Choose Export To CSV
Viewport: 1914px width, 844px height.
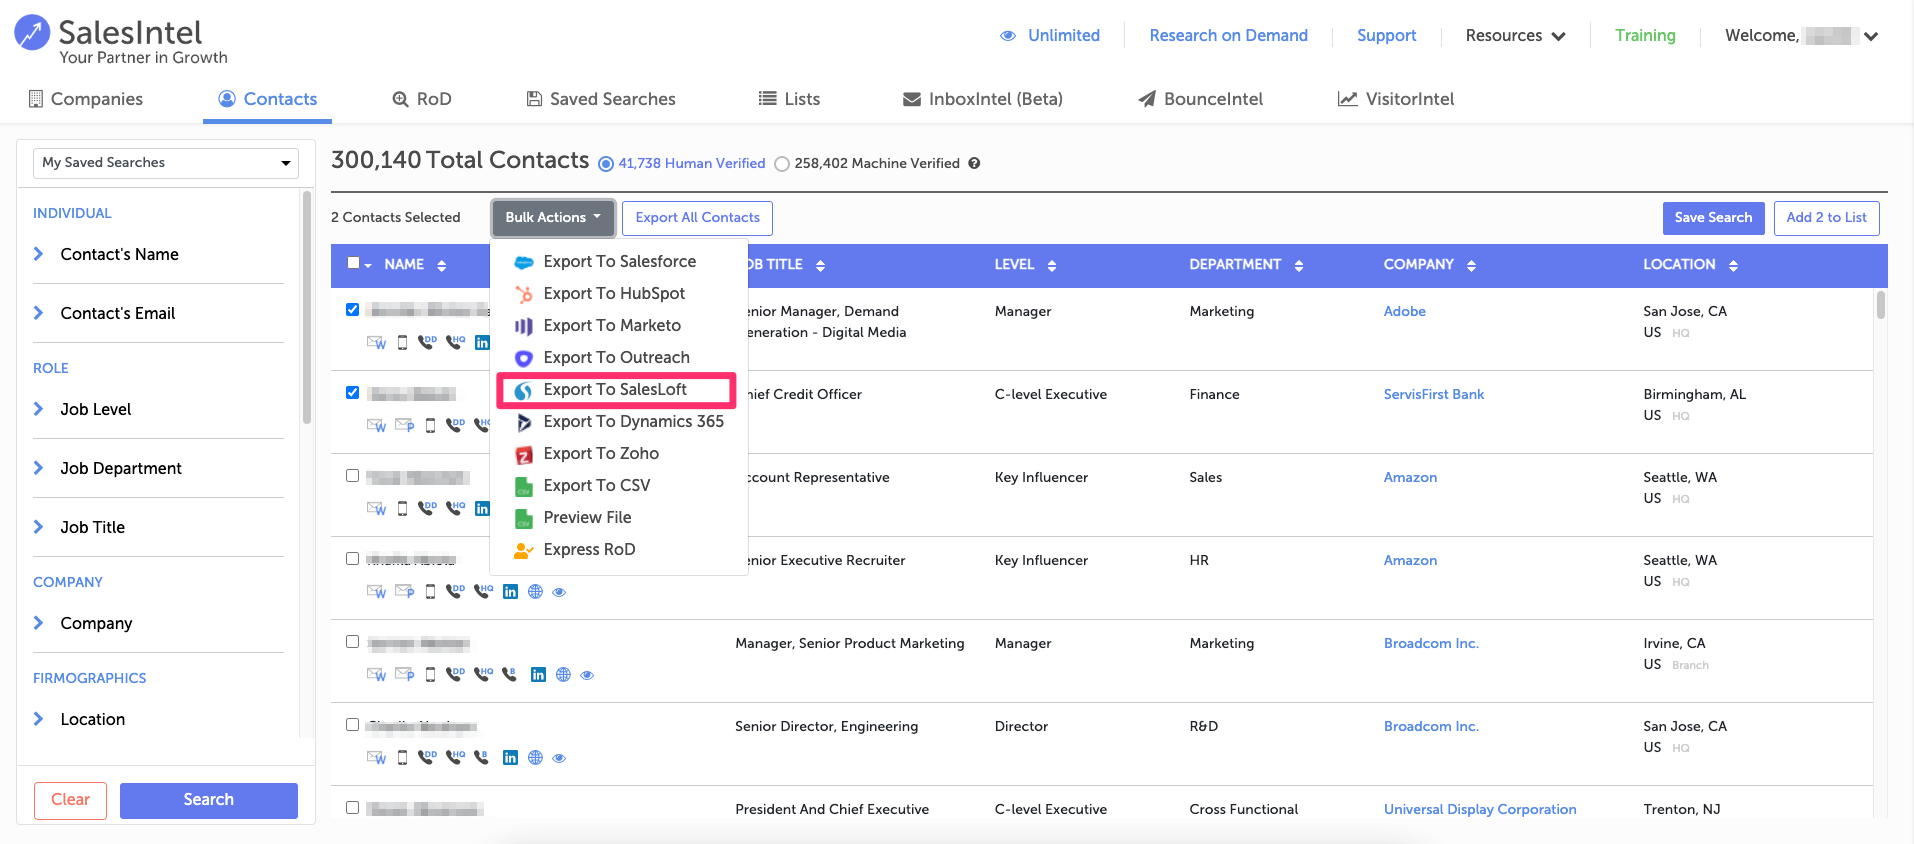619,485
